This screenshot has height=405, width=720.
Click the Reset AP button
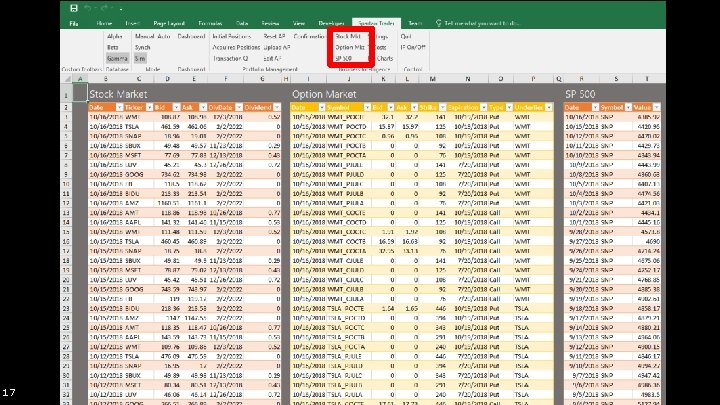tap(274, 36)
